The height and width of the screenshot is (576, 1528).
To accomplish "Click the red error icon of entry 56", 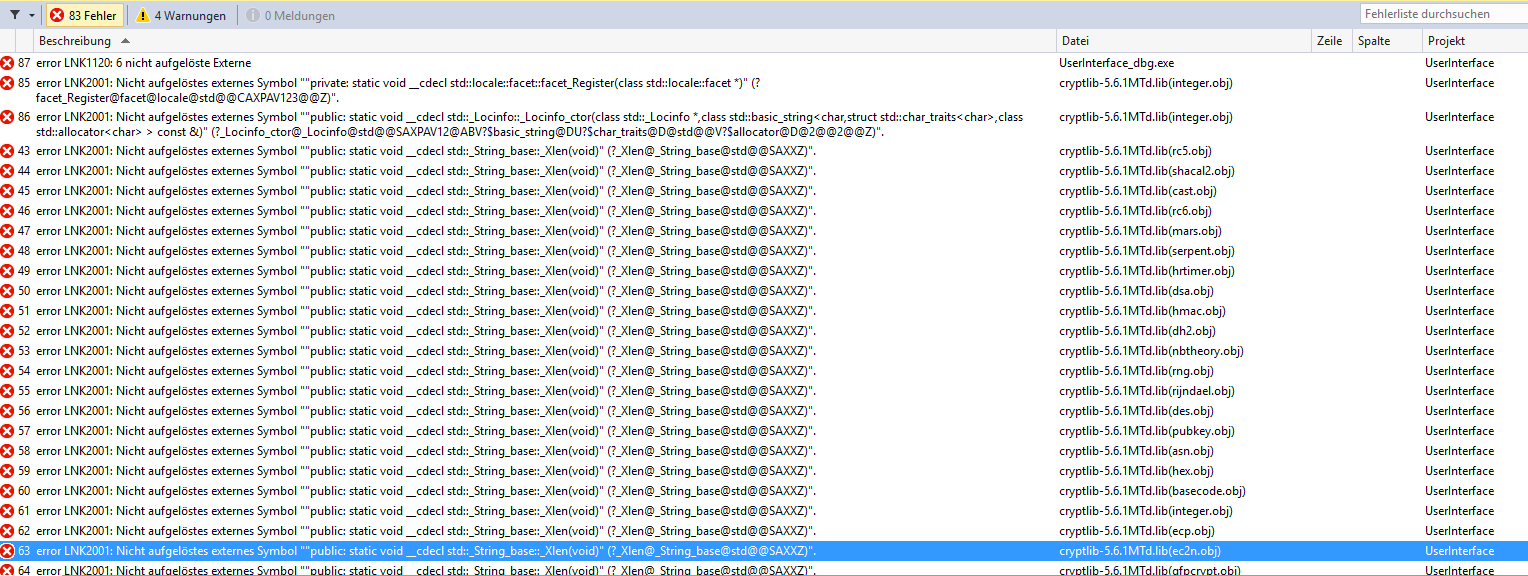I will pos(8,411).
